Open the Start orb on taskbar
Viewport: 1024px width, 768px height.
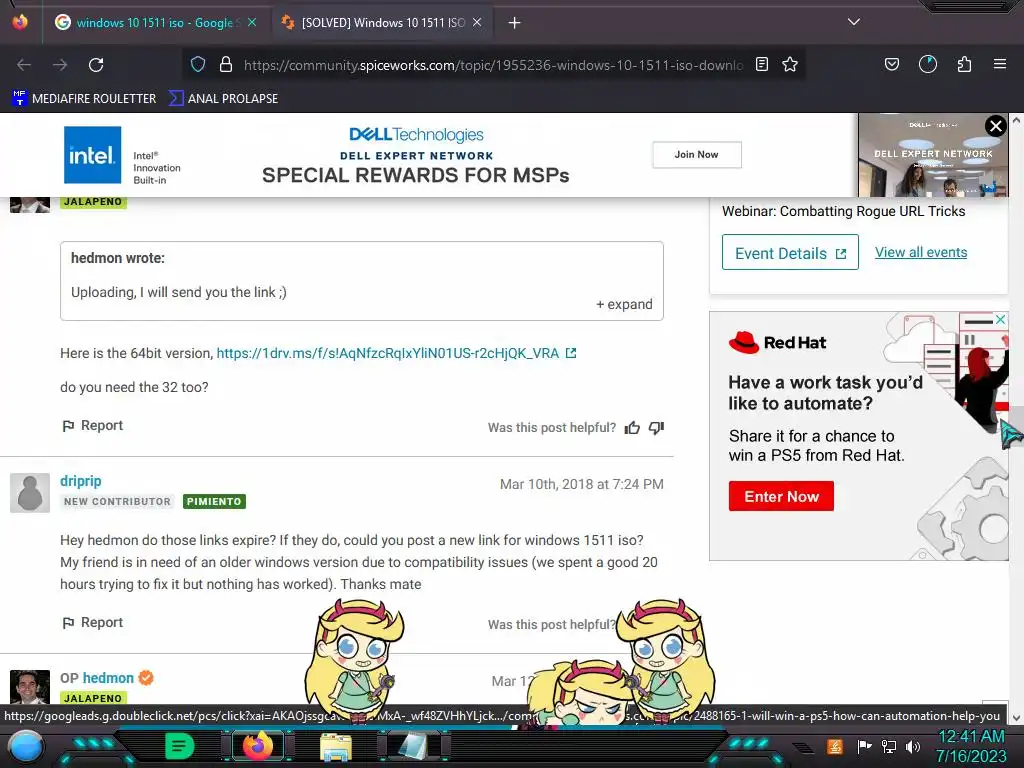coord(25,747)
